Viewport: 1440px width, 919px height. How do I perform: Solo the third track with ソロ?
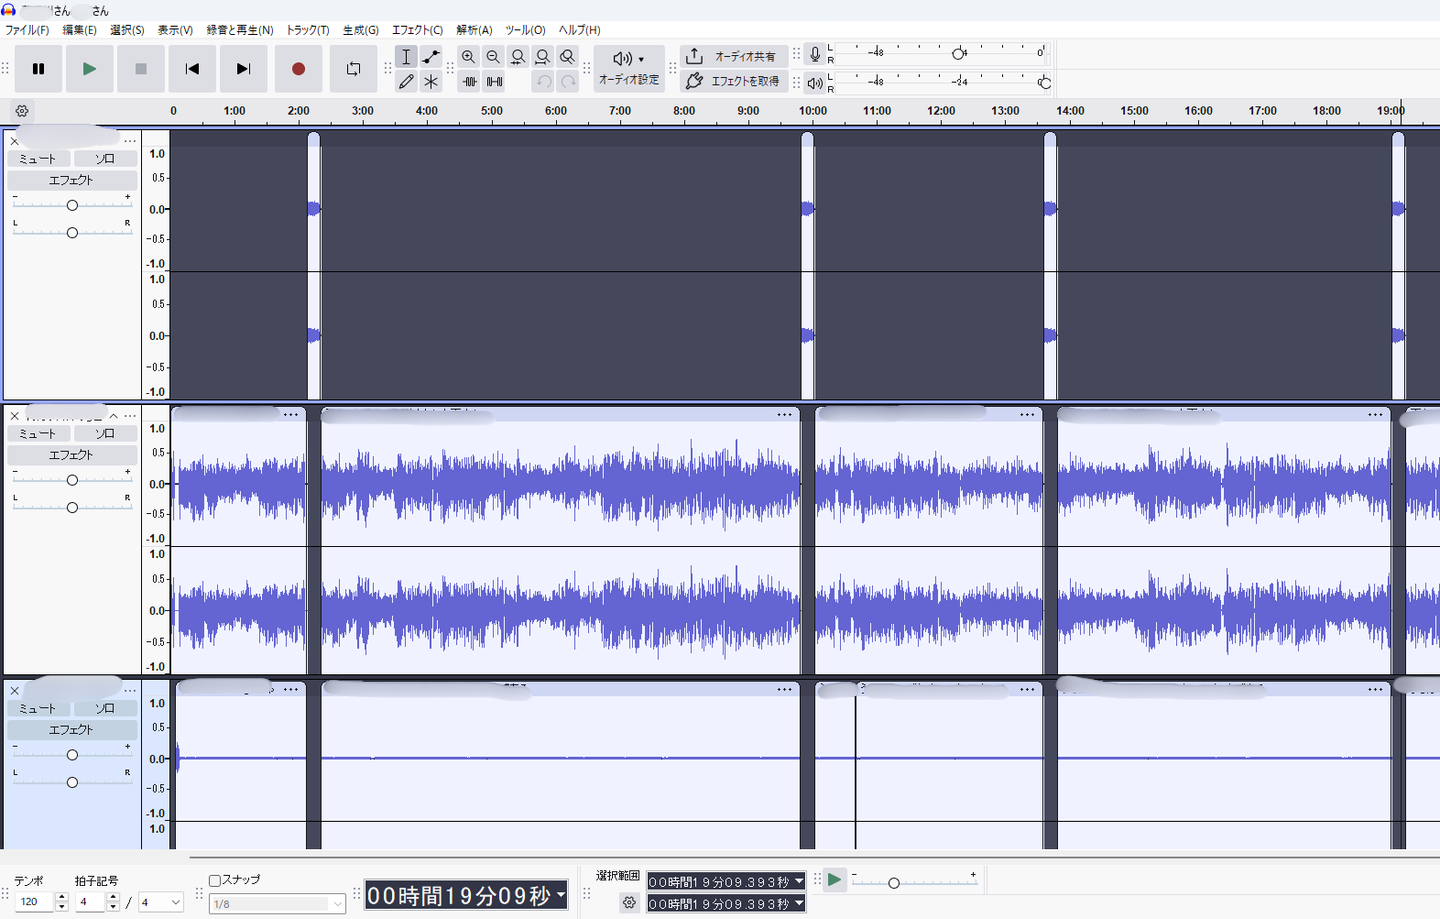[105, 709]
